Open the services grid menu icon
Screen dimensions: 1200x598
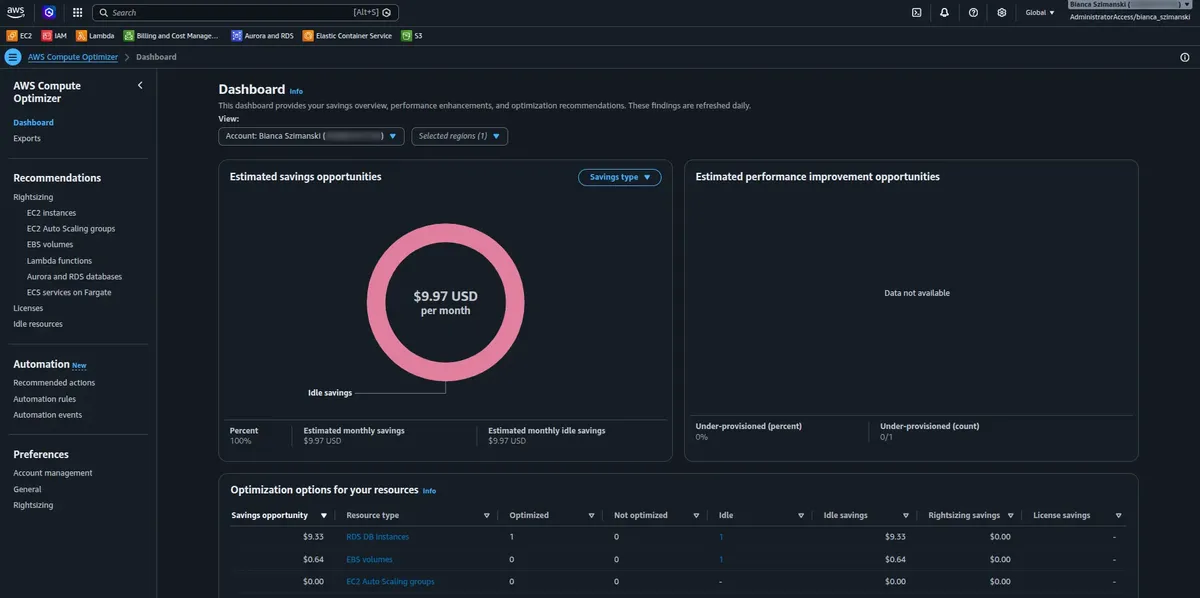(x=78, y=12)
